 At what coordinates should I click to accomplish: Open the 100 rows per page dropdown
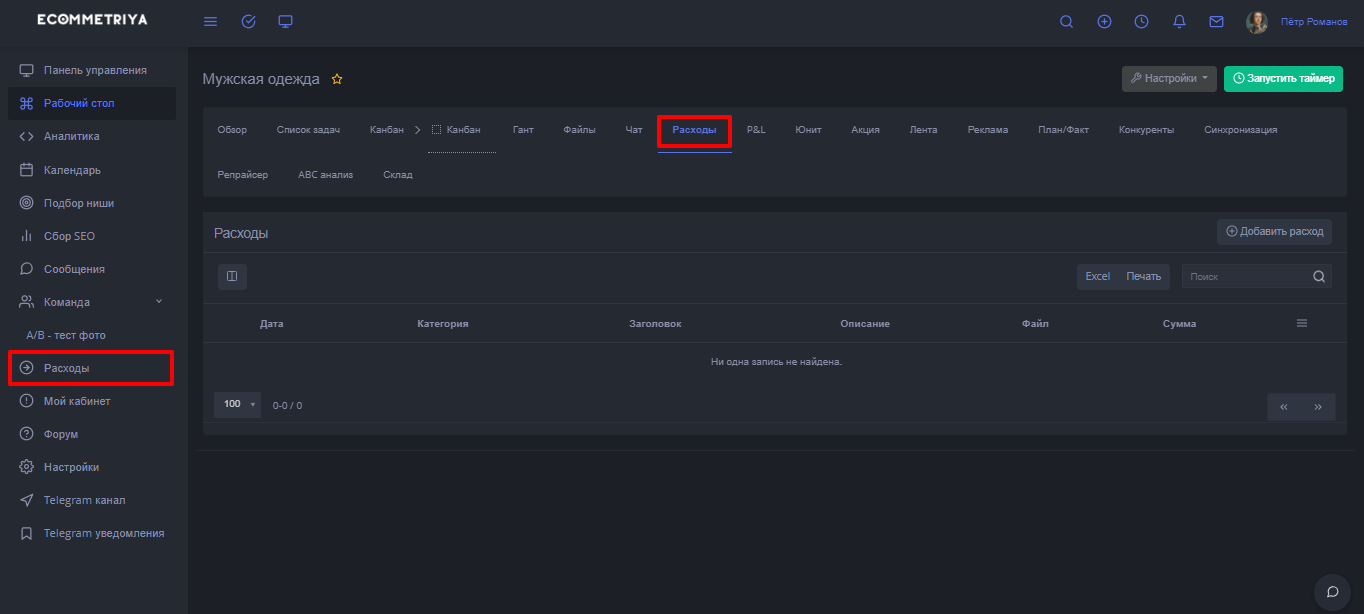pos(237,405)
